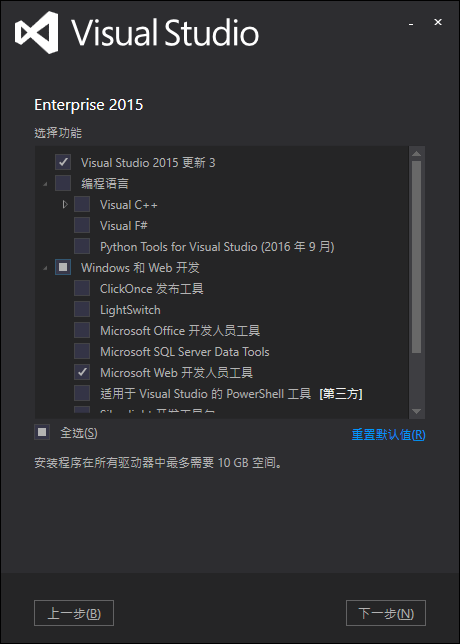This screenshot has height=644, width=460.
Task: Check ClickOnce 发布工具 option
Action: (82, 288)
